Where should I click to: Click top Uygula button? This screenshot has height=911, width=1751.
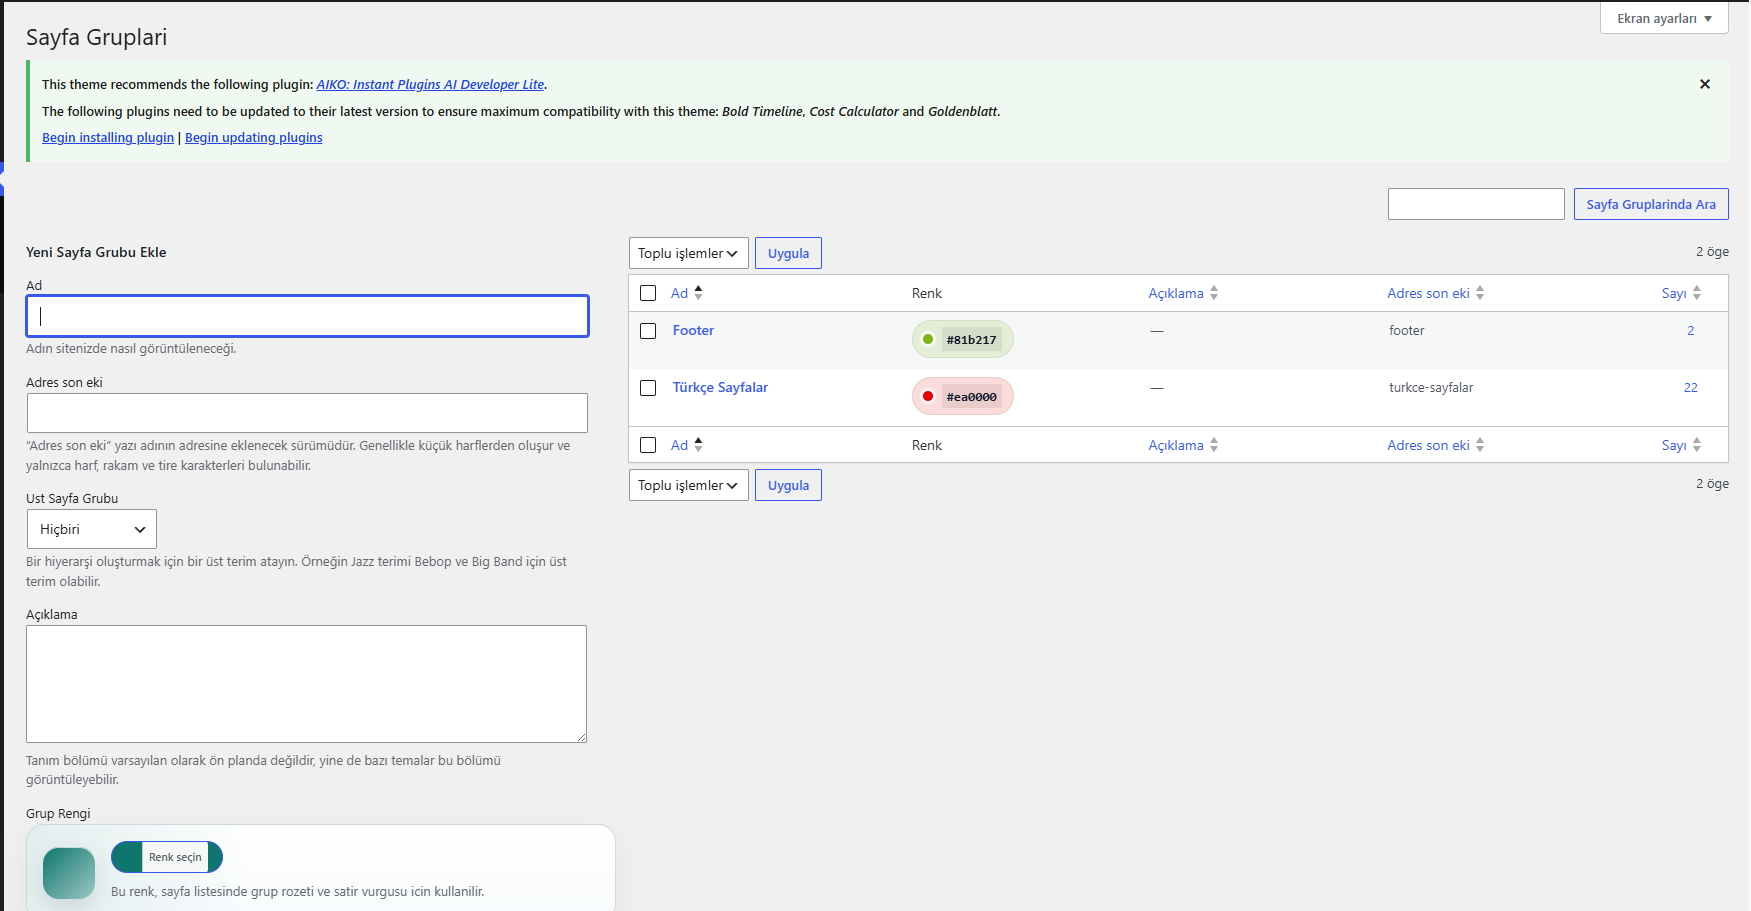coord(788,253)
